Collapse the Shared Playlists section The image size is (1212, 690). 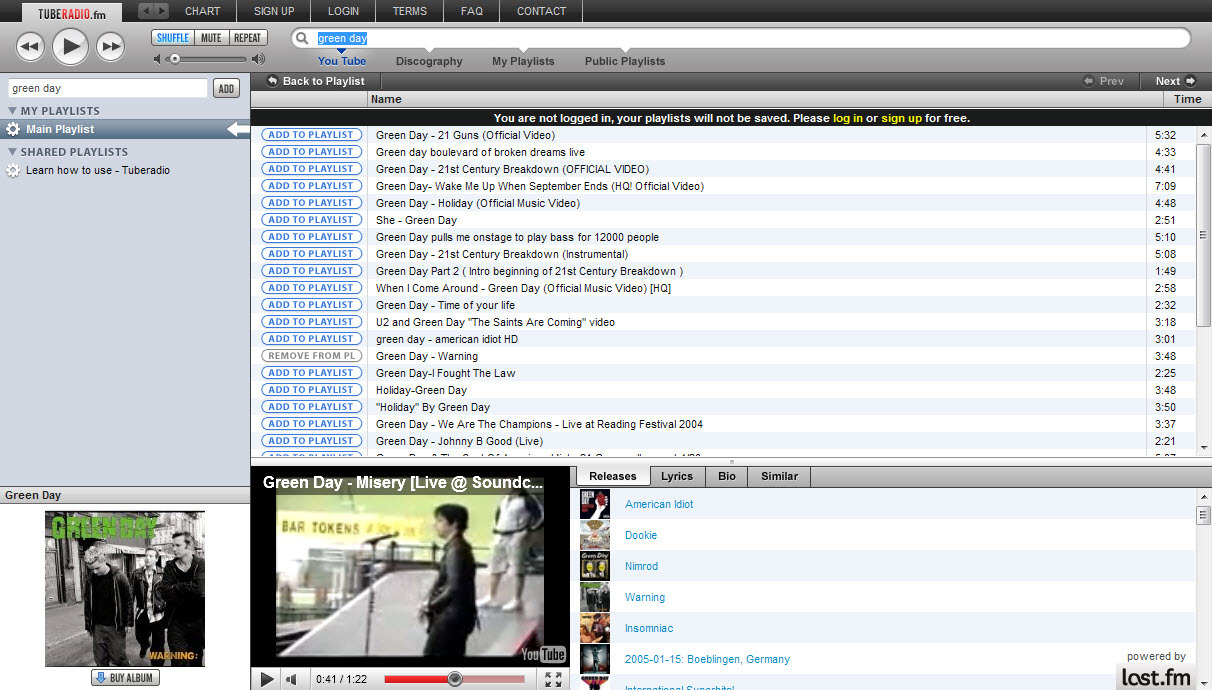(13, 152)
